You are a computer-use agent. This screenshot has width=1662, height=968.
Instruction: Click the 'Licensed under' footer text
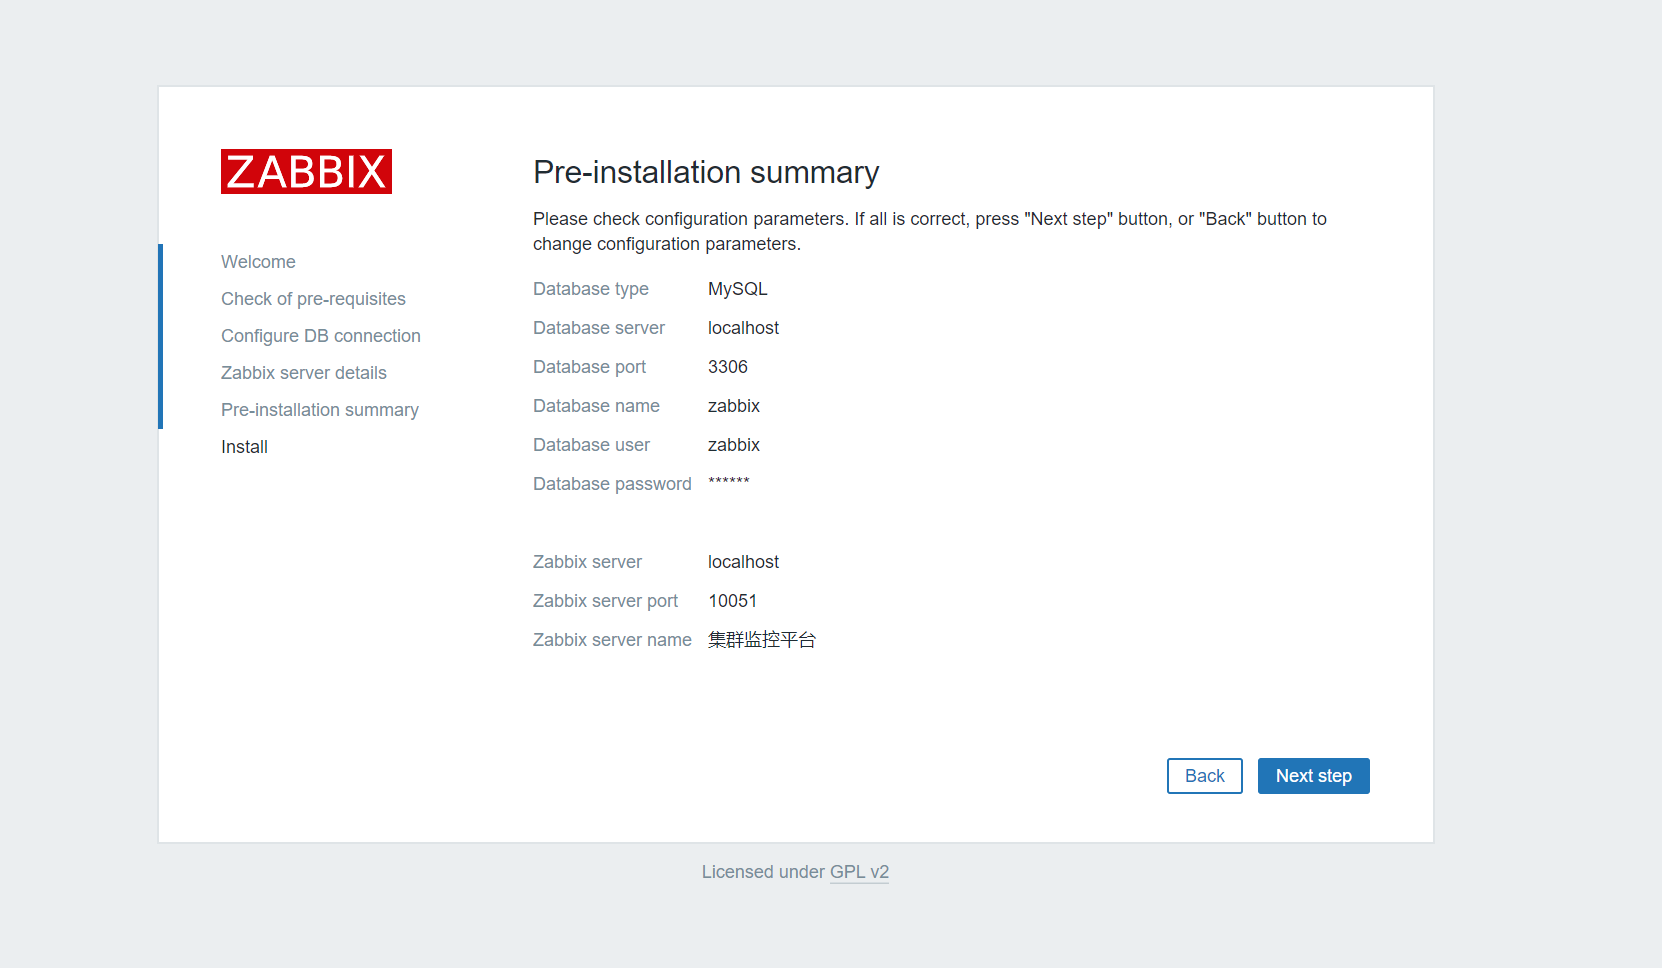point(763,872)
